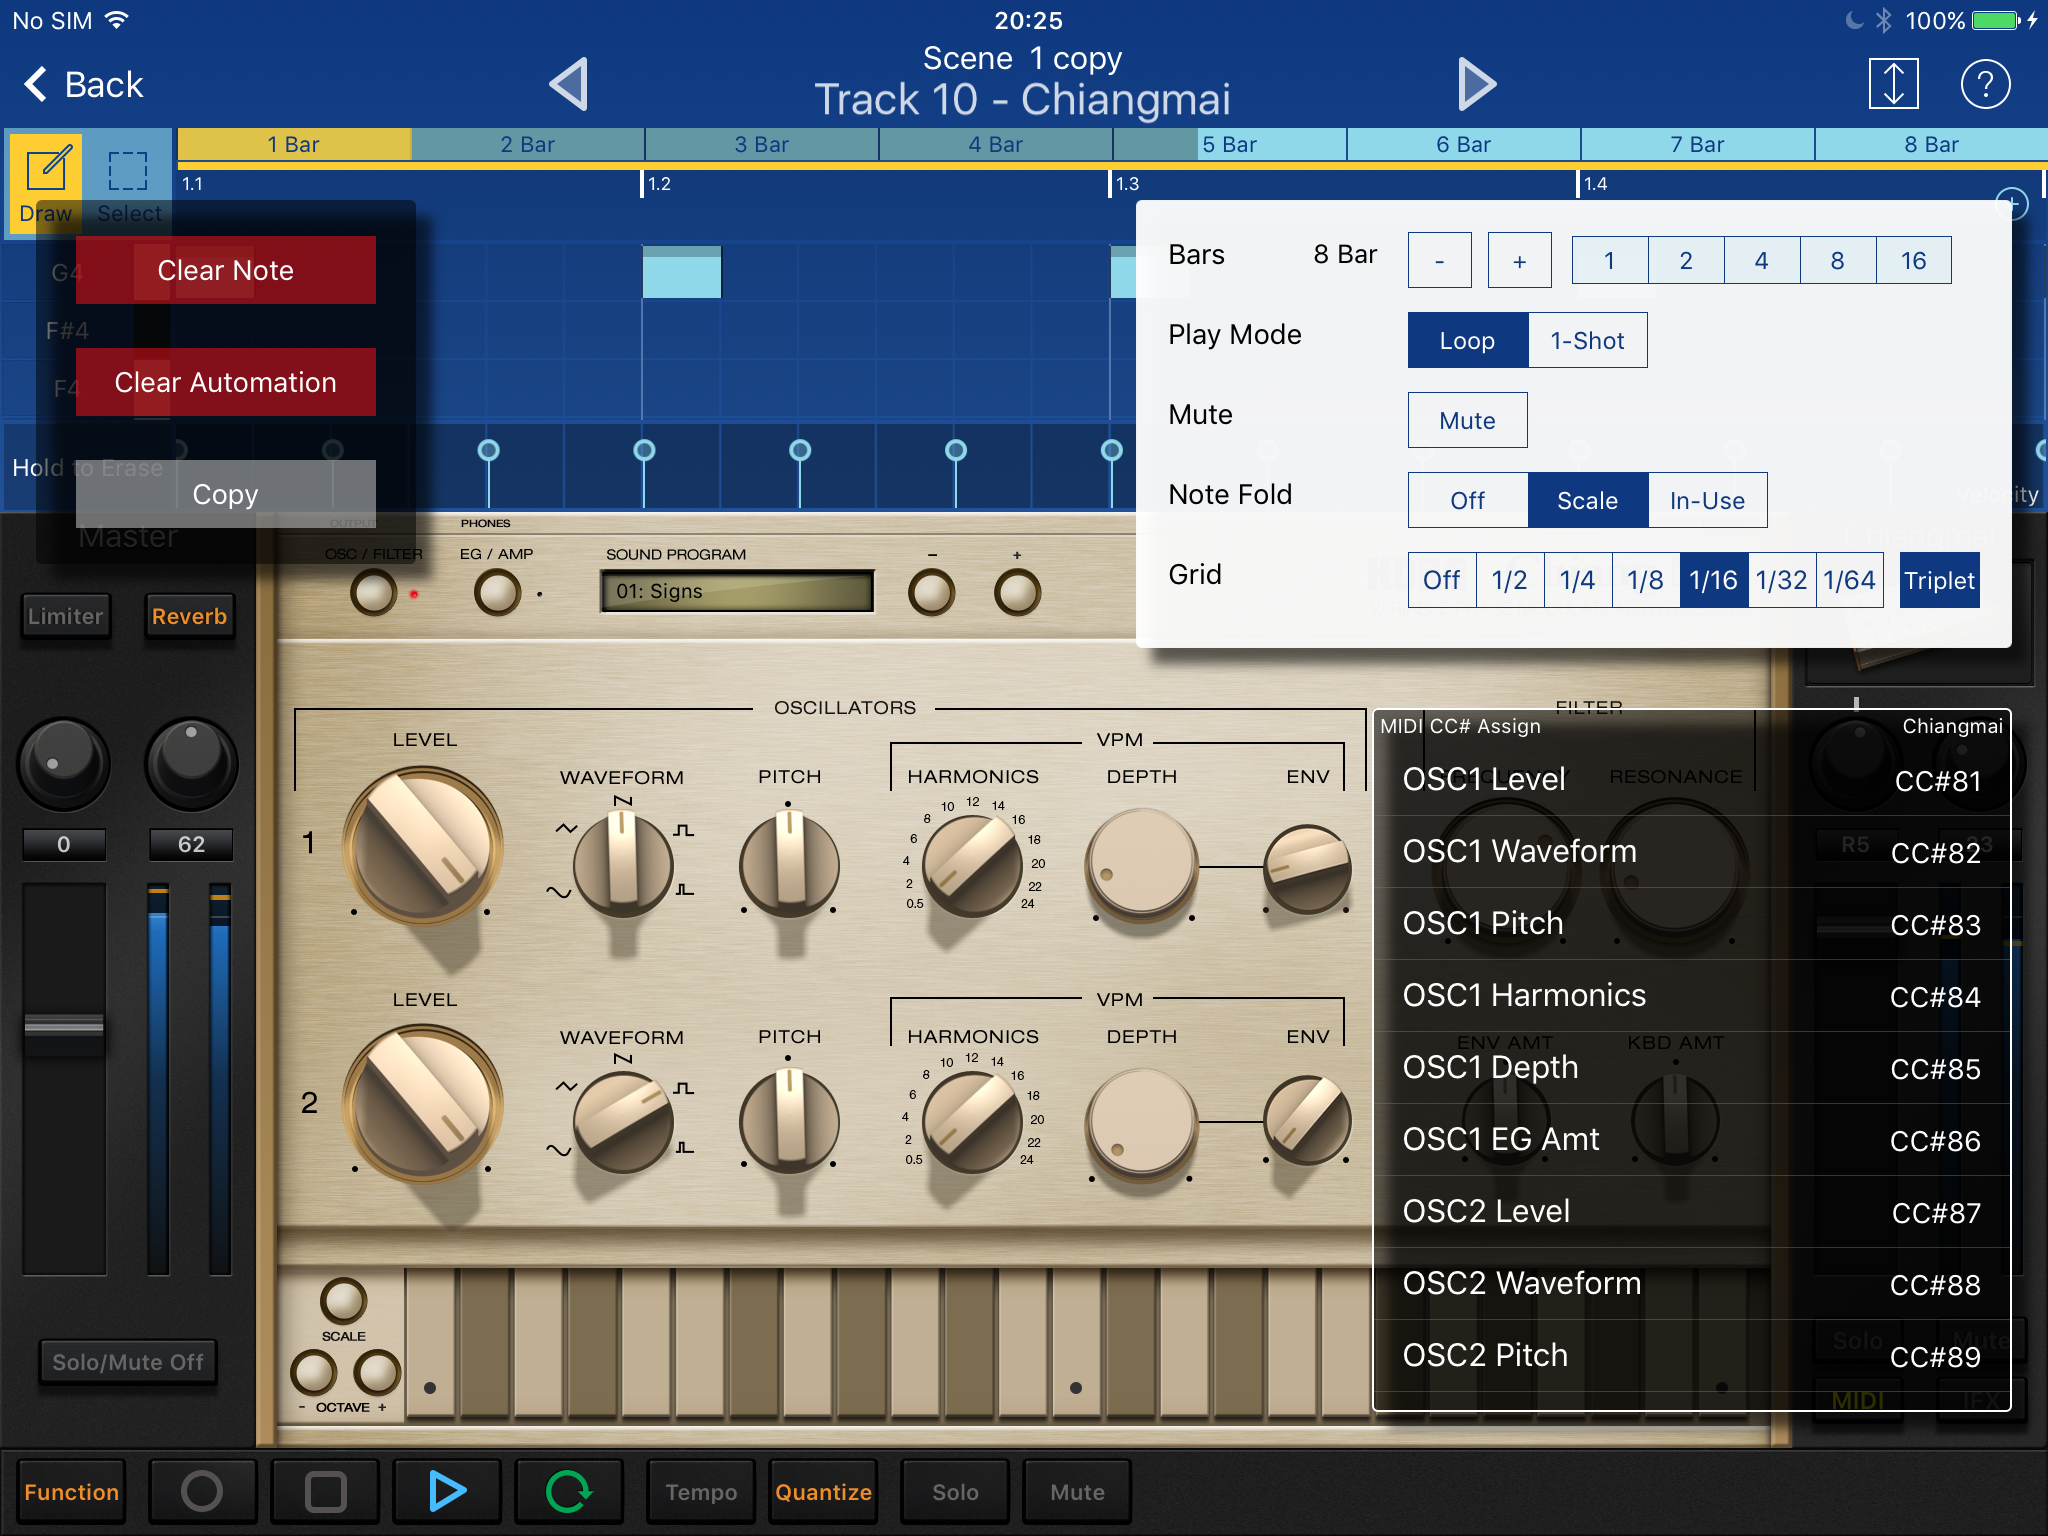Go to previous track arrow
Viewport: 2048px width, 1536px height.
569,84
